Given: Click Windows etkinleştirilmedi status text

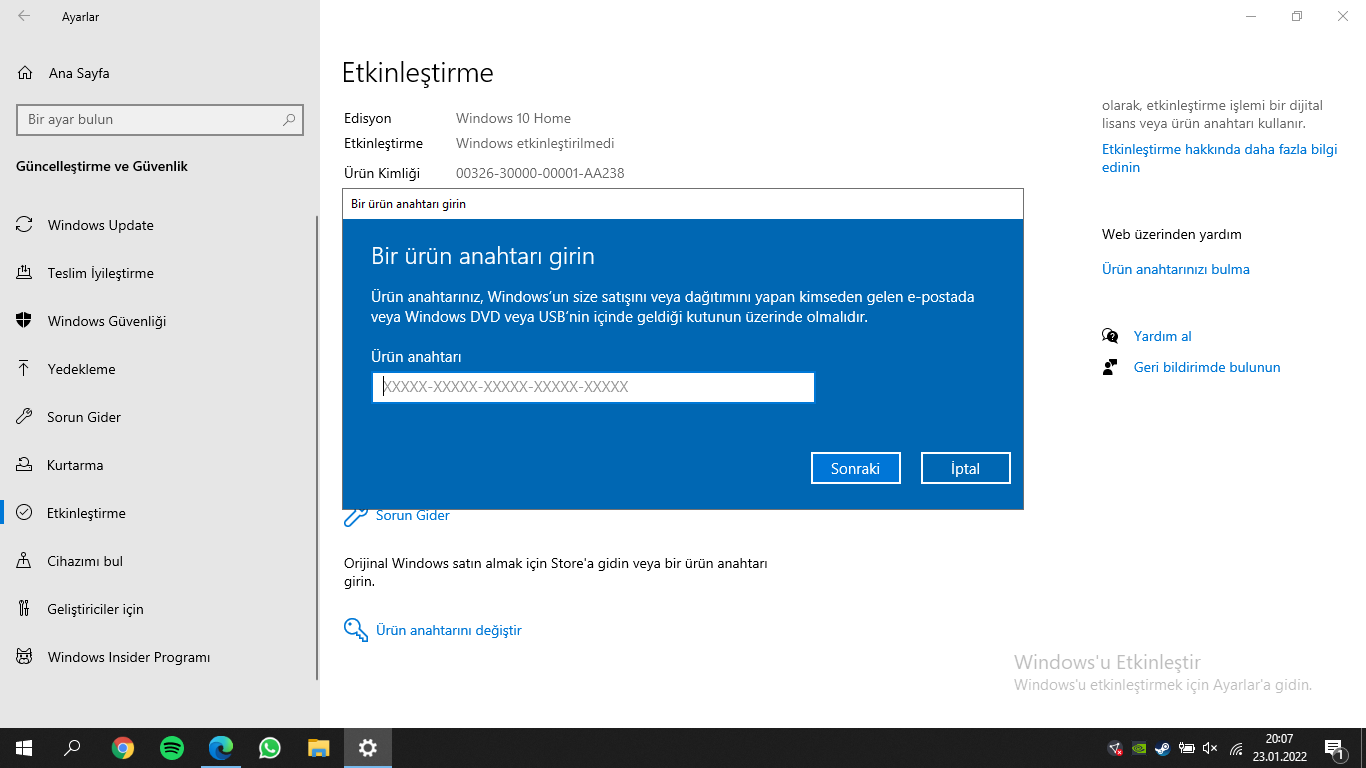Looking at the screenshot, I should coord(535,143).
